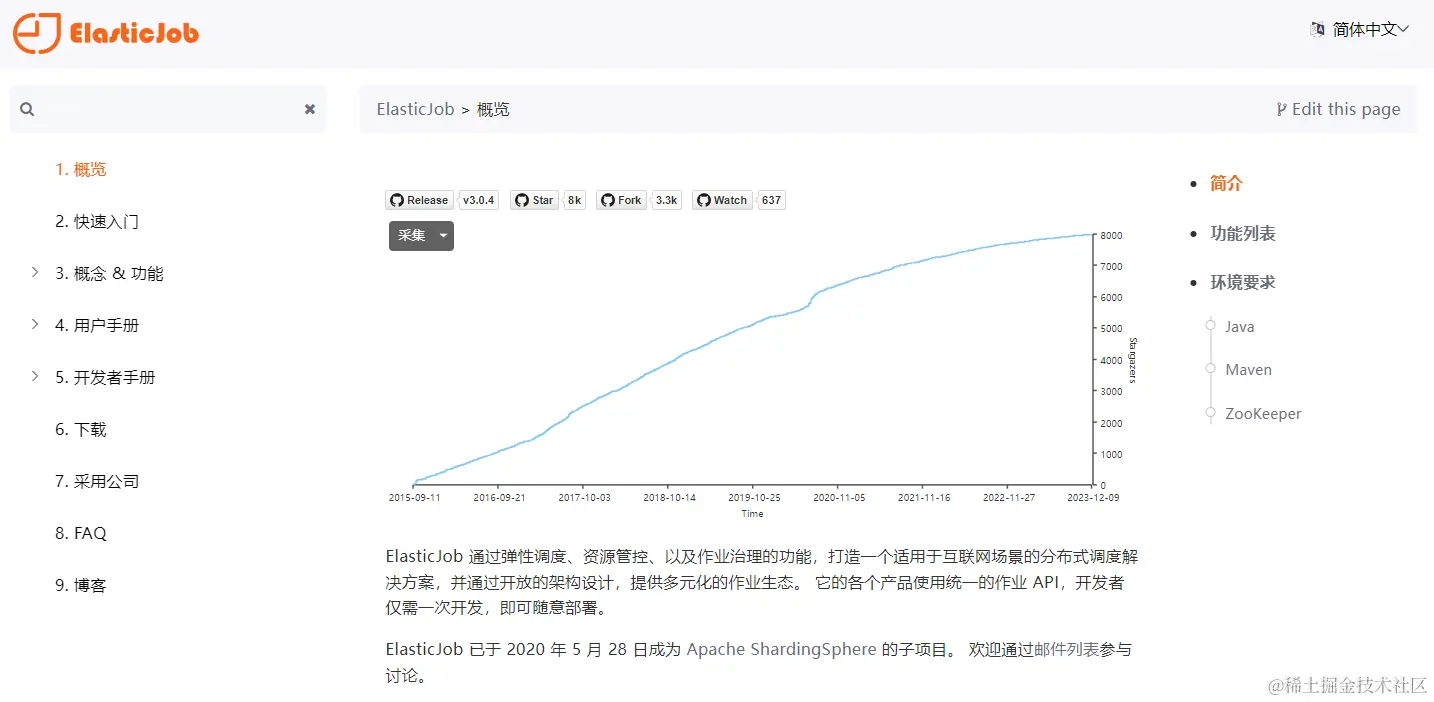The width and height of the screenshot is (1434, 702).
Task: Open 2. 快速入门 in the sidebar
Action: [x=97, y=221]
